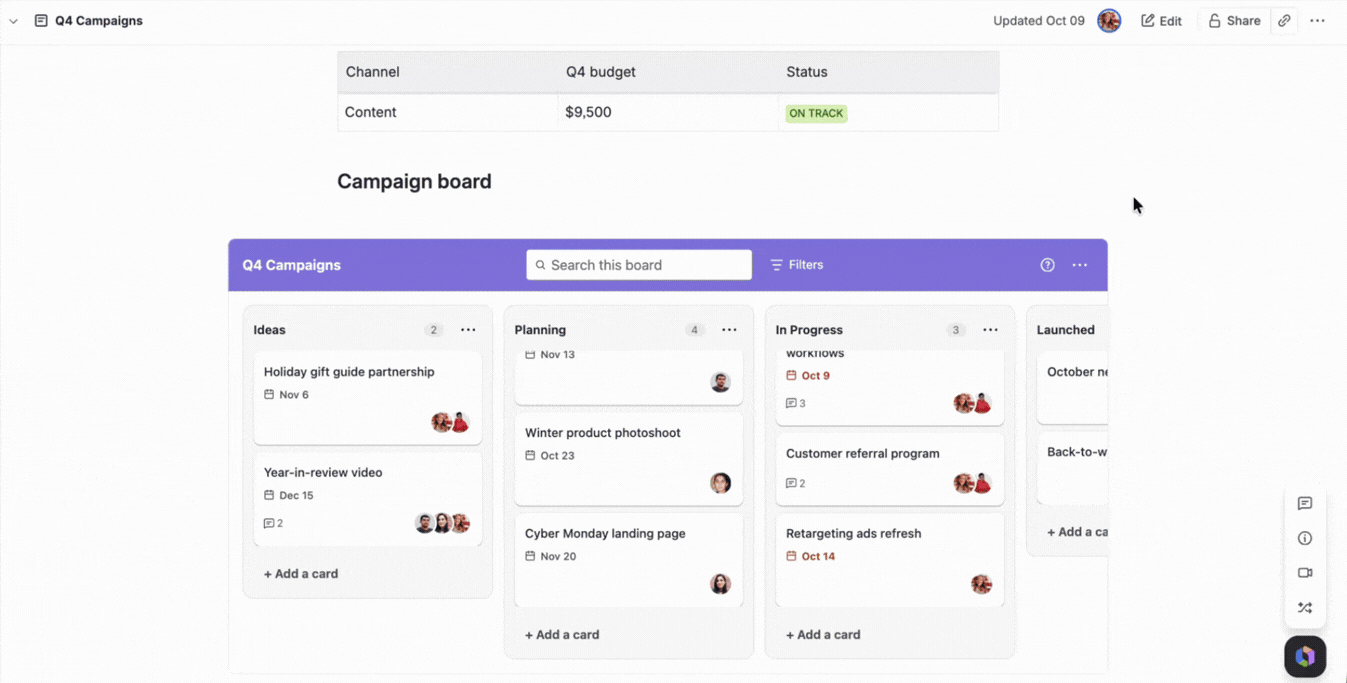Collapse the sidebar chevron beside Q4 Campaigns
Image resolution: width=1347 pixels, height=683 pixels.
click(x=13, y=21)
